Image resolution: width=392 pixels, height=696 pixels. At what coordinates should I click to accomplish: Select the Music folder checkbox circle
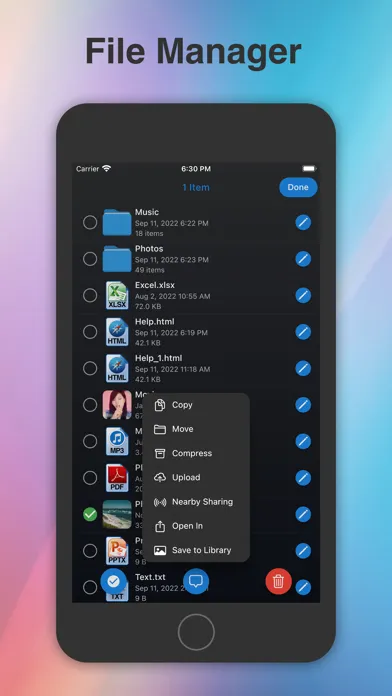[90, 222]
